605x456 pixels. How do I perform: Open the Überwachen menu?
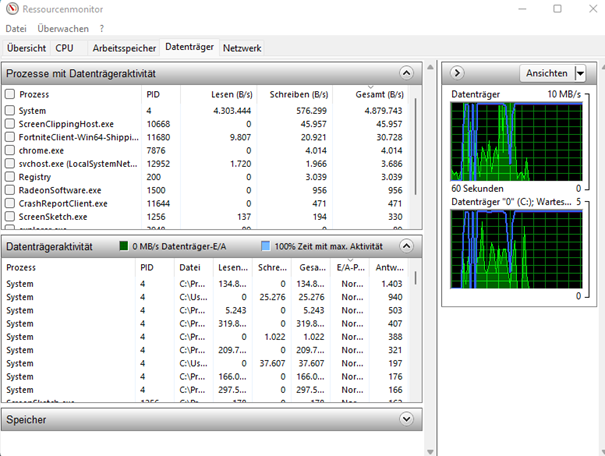click(x=63, y=29)
